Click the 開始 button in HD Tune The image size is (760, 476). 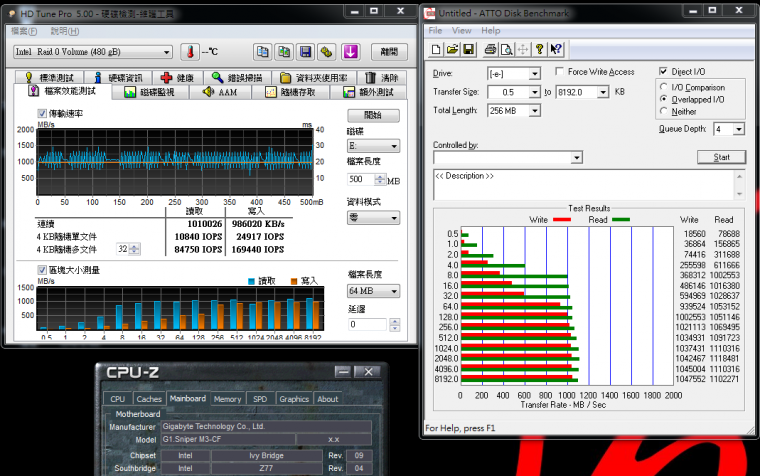[372, 116]
